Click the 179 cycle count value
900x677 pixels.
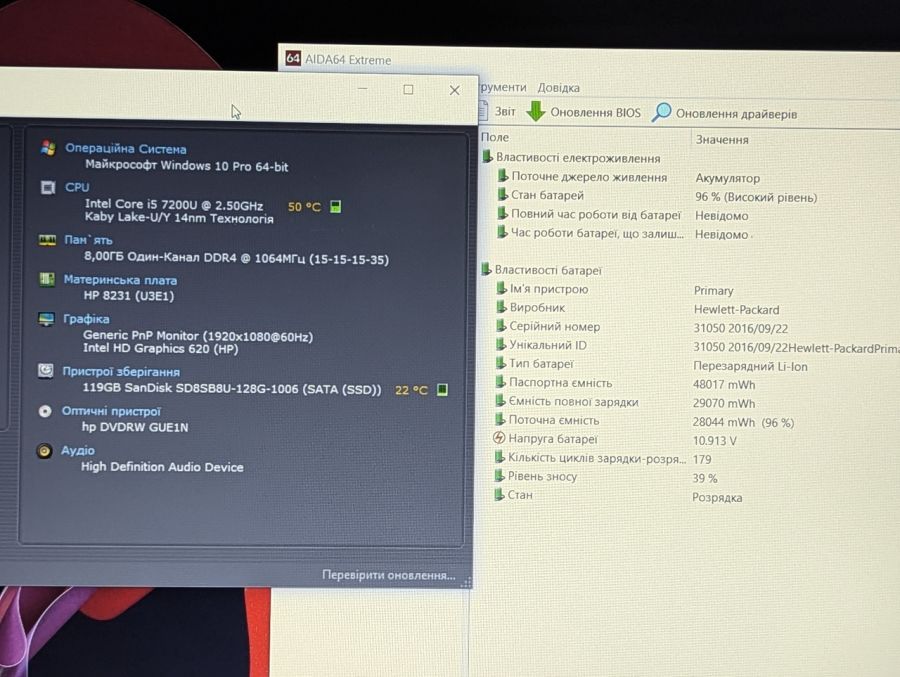[702, 459]
